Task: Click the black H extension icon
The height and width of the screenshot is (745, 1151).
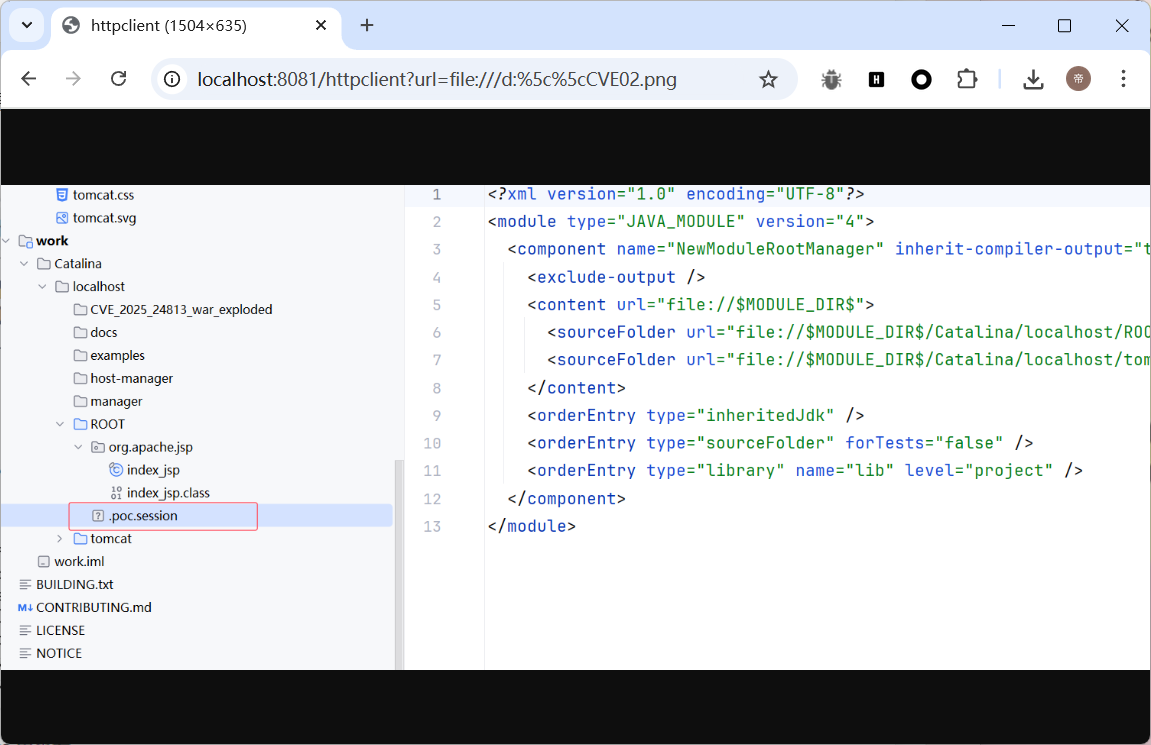Action: 876,79
